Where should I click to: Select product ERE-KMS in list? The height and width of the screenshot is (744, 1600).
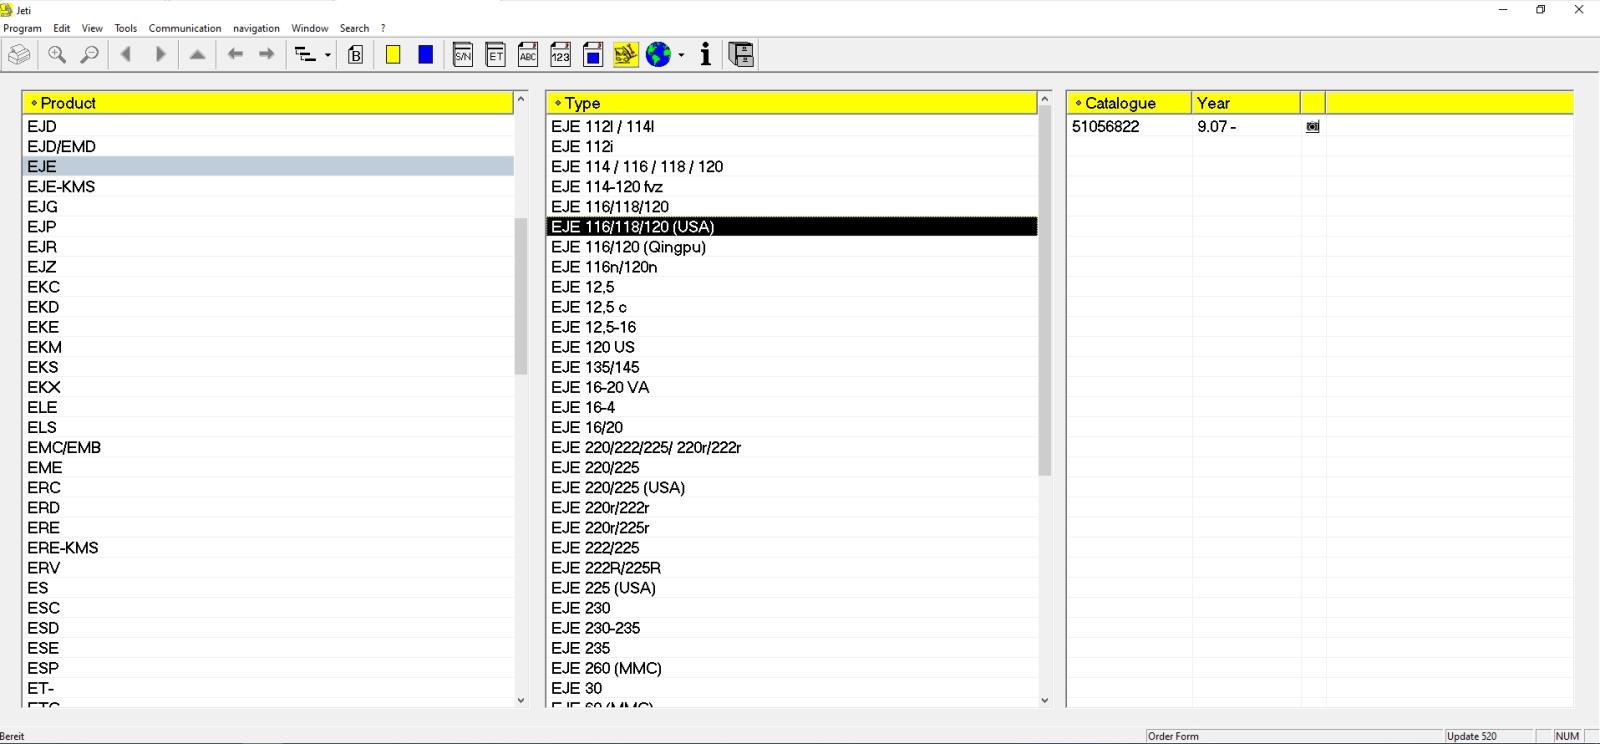coord(268,548)
